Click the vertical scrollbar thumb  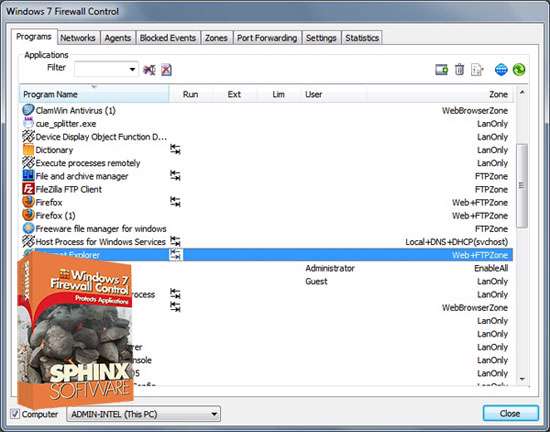coord(522,185)
